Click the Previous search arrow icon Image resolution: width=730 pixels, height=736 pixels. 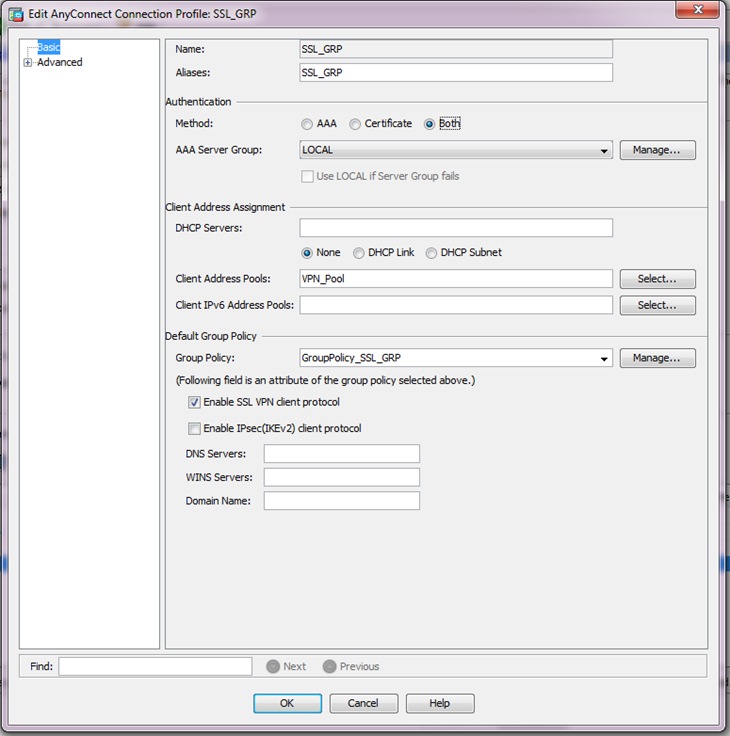tap(330, 666)
